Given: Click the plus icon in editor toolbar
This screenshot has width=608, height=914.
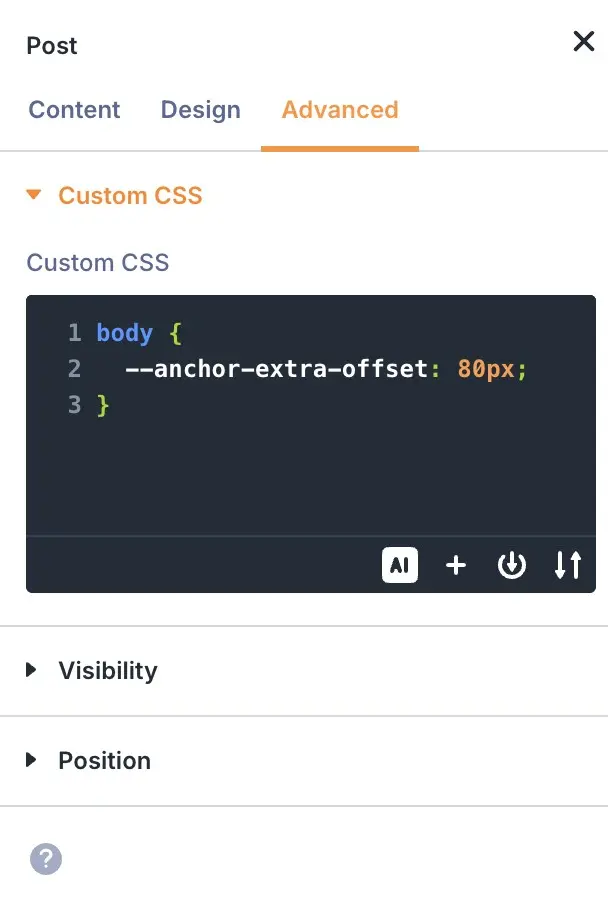Looking at the screenshot, I should (x=456, y=566).
